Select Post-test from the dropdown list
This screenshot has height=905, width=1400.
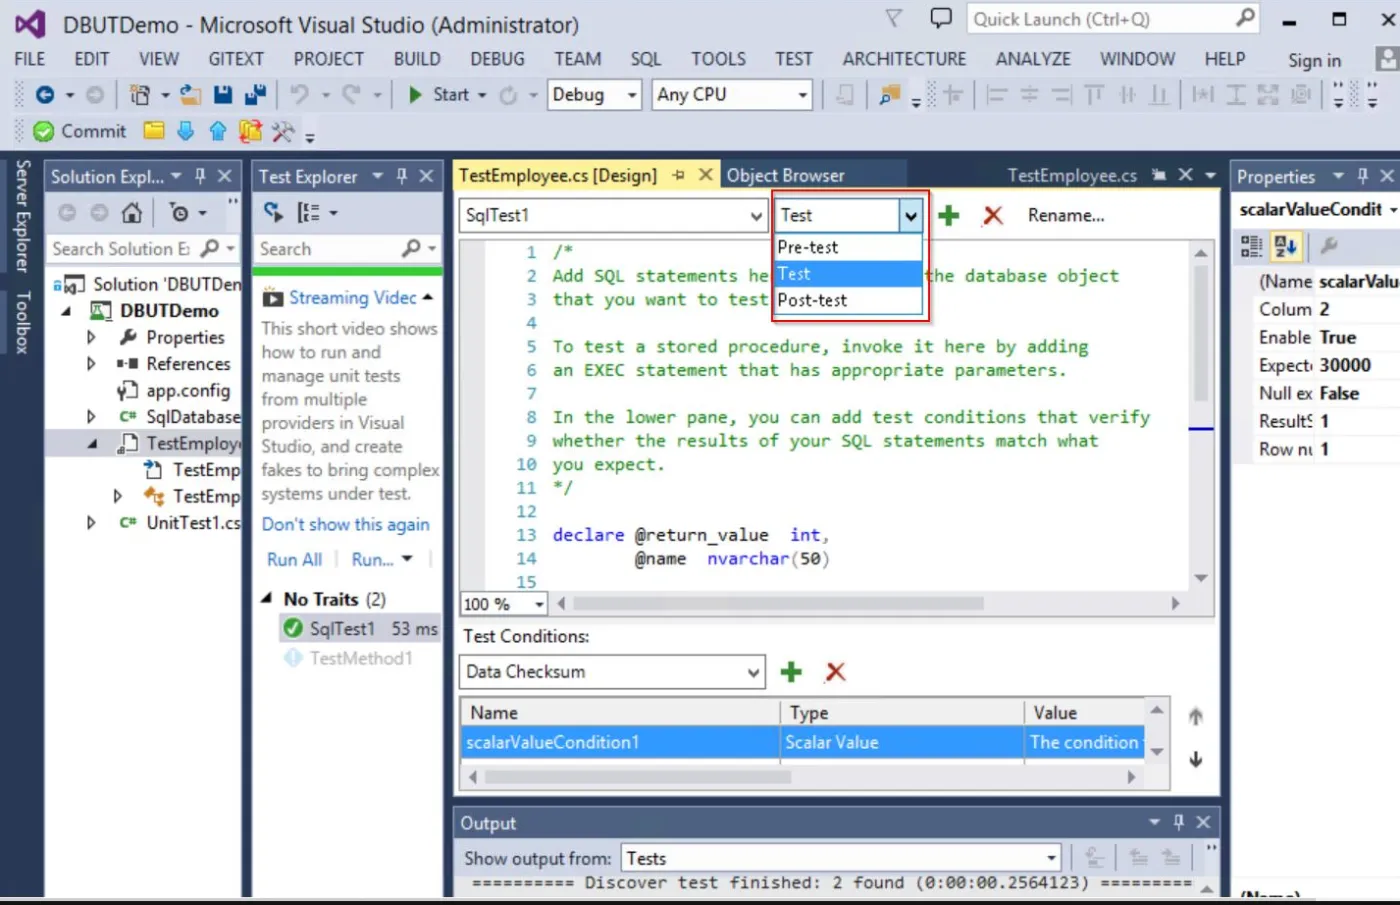click(x=848, y=300)
